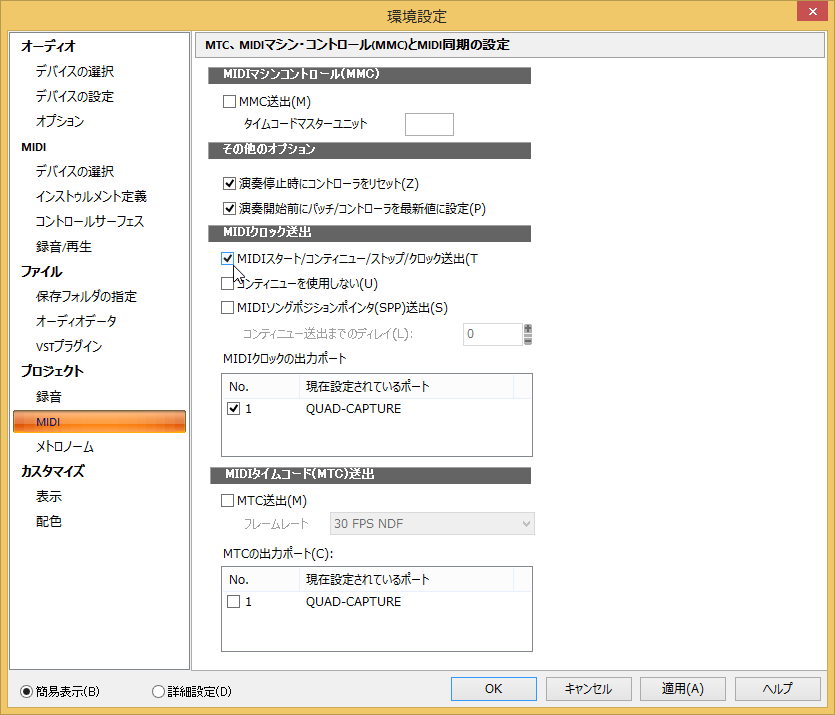
Task: Click the MIDIマシンコントロール(MMC) section header
Action: pos(370,75)
